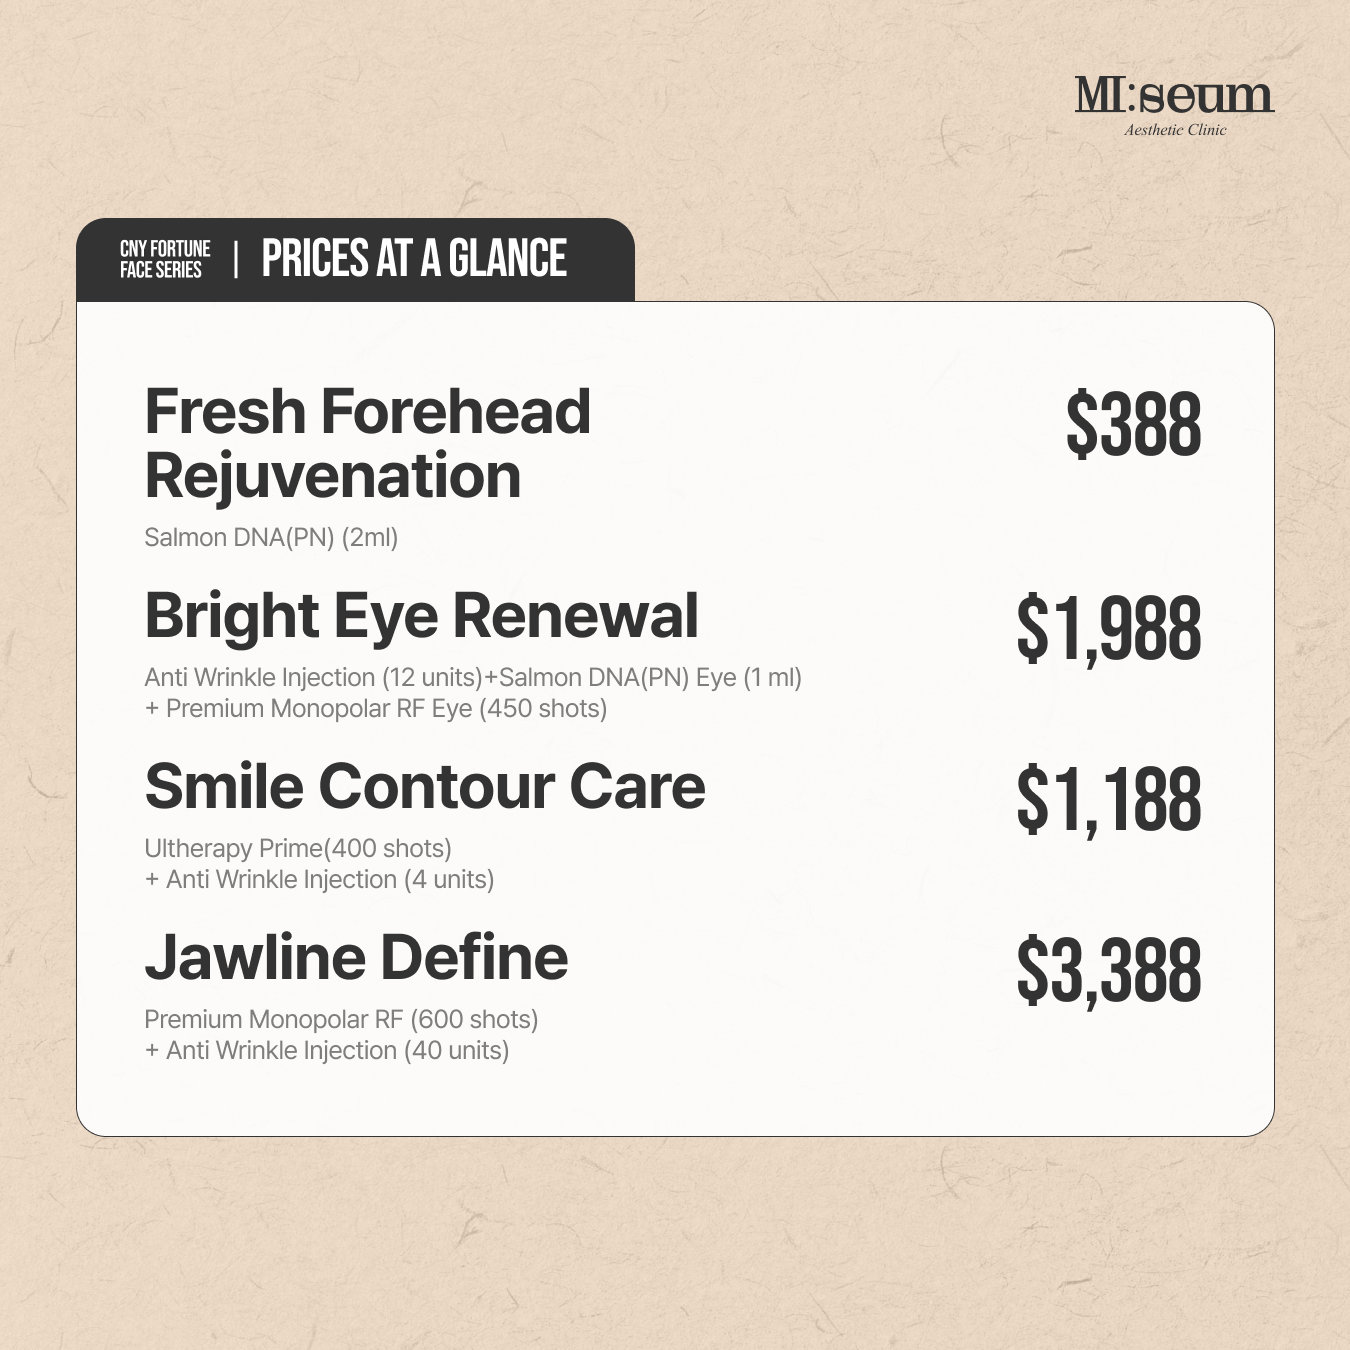Click the MI:seum clinic logo
1350x1350 pixels.
(1174, 96)
